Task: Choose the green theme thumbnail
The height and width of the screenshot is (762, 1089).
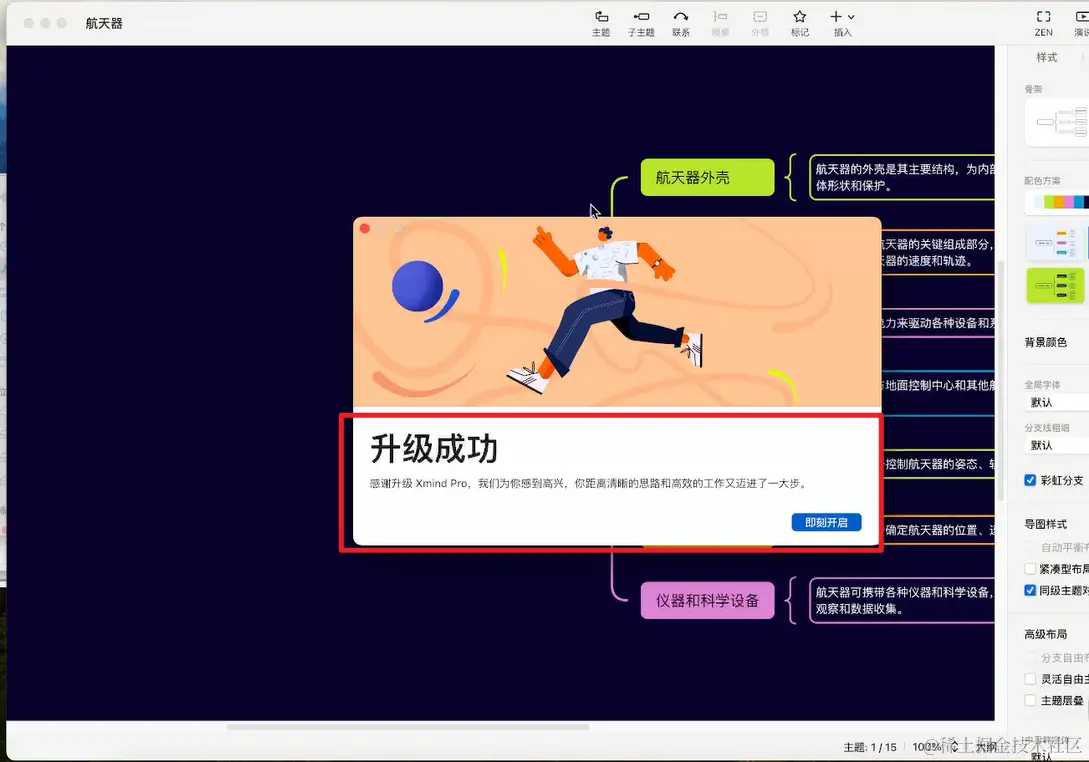Action: [x=1055, y=285]
